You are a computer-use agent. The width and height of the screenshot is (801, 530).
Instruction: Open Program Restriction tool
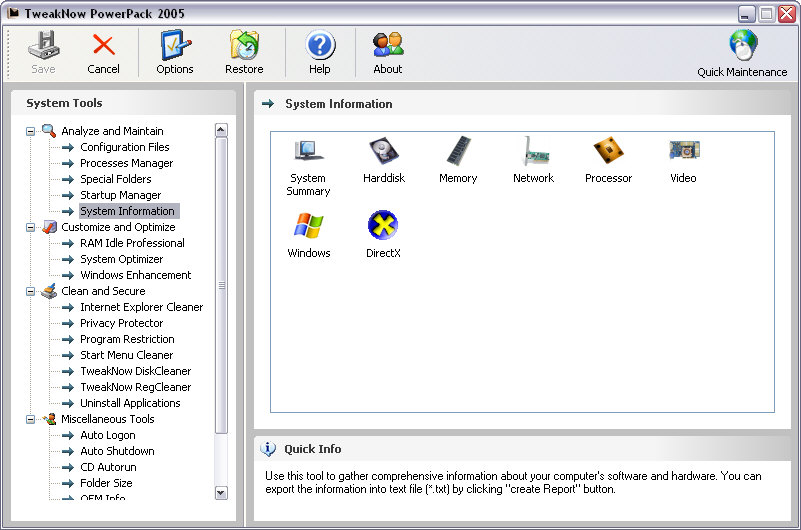click(x=127, y=339)
